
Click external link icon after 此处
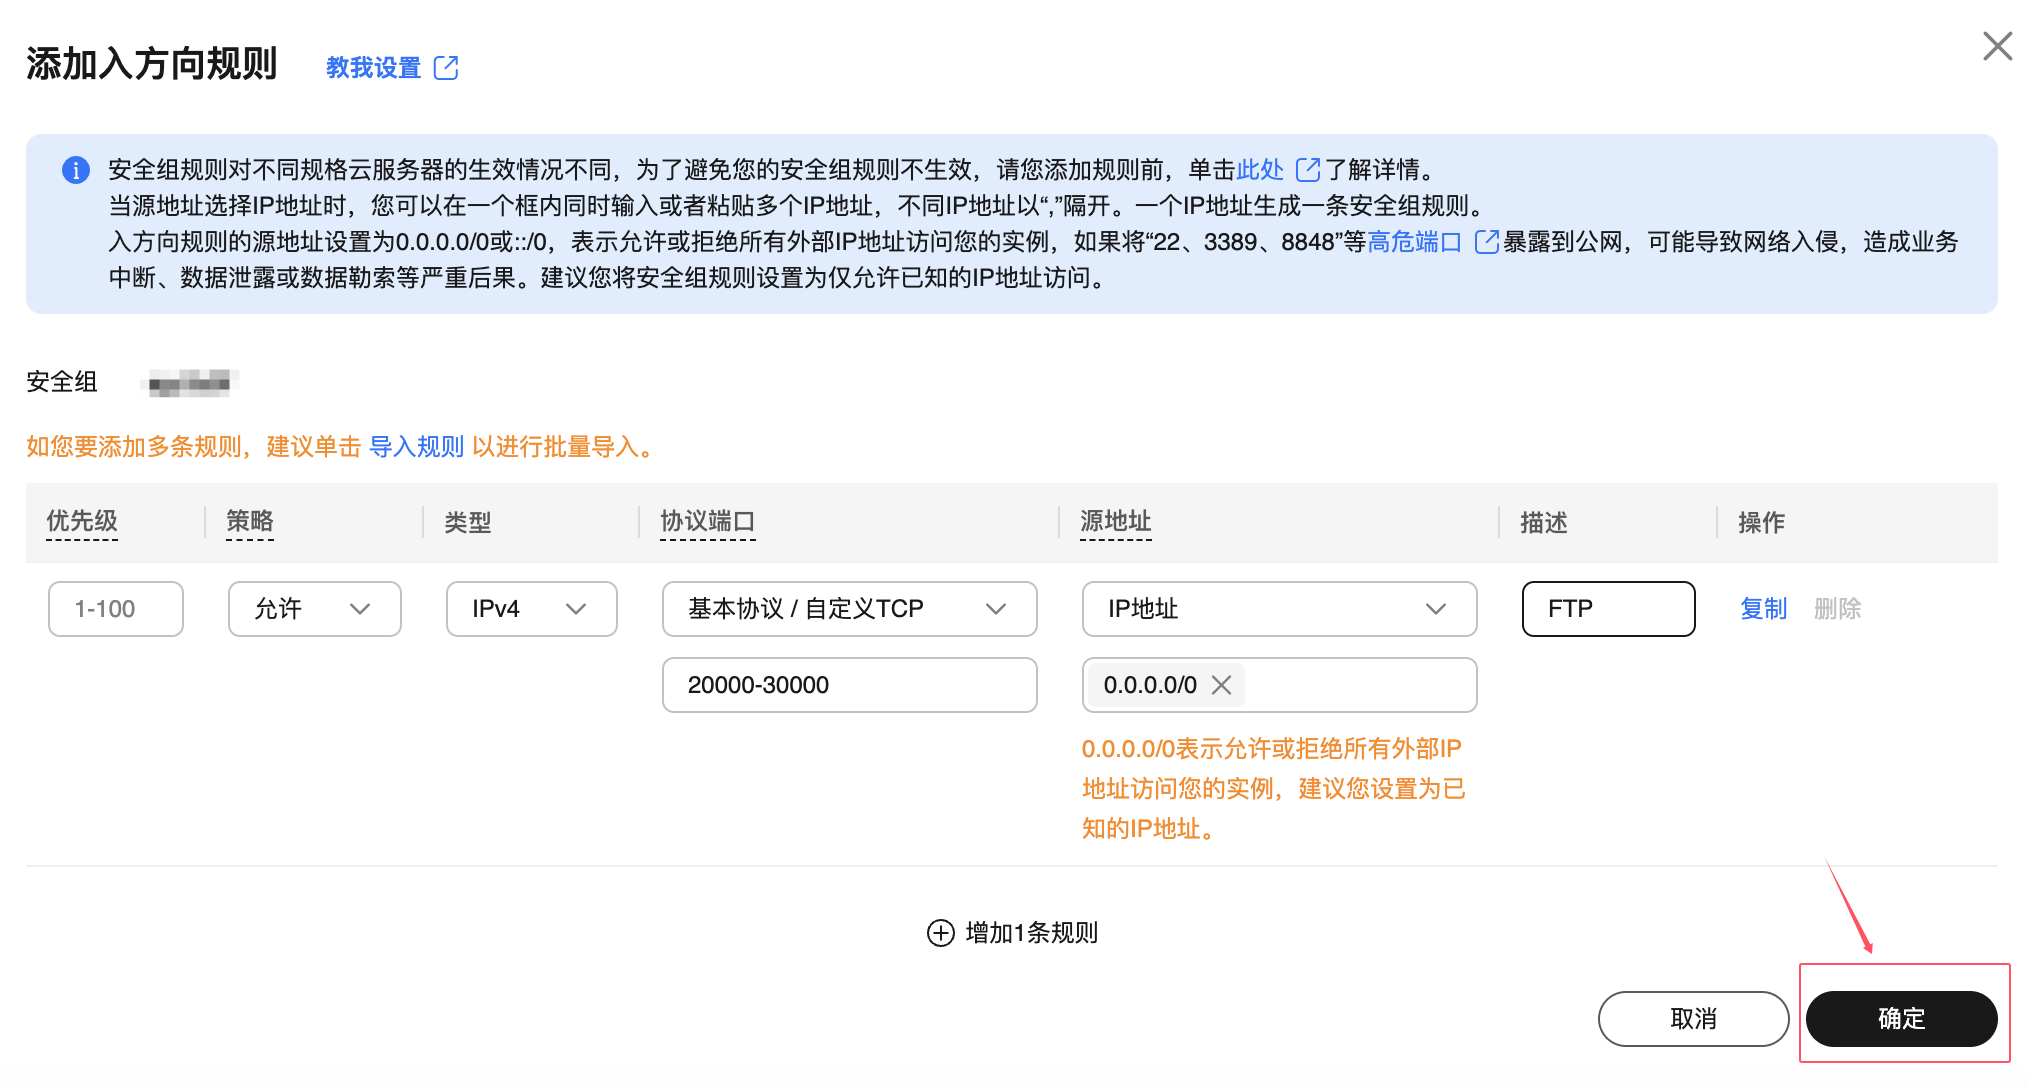coord(1308,169)
